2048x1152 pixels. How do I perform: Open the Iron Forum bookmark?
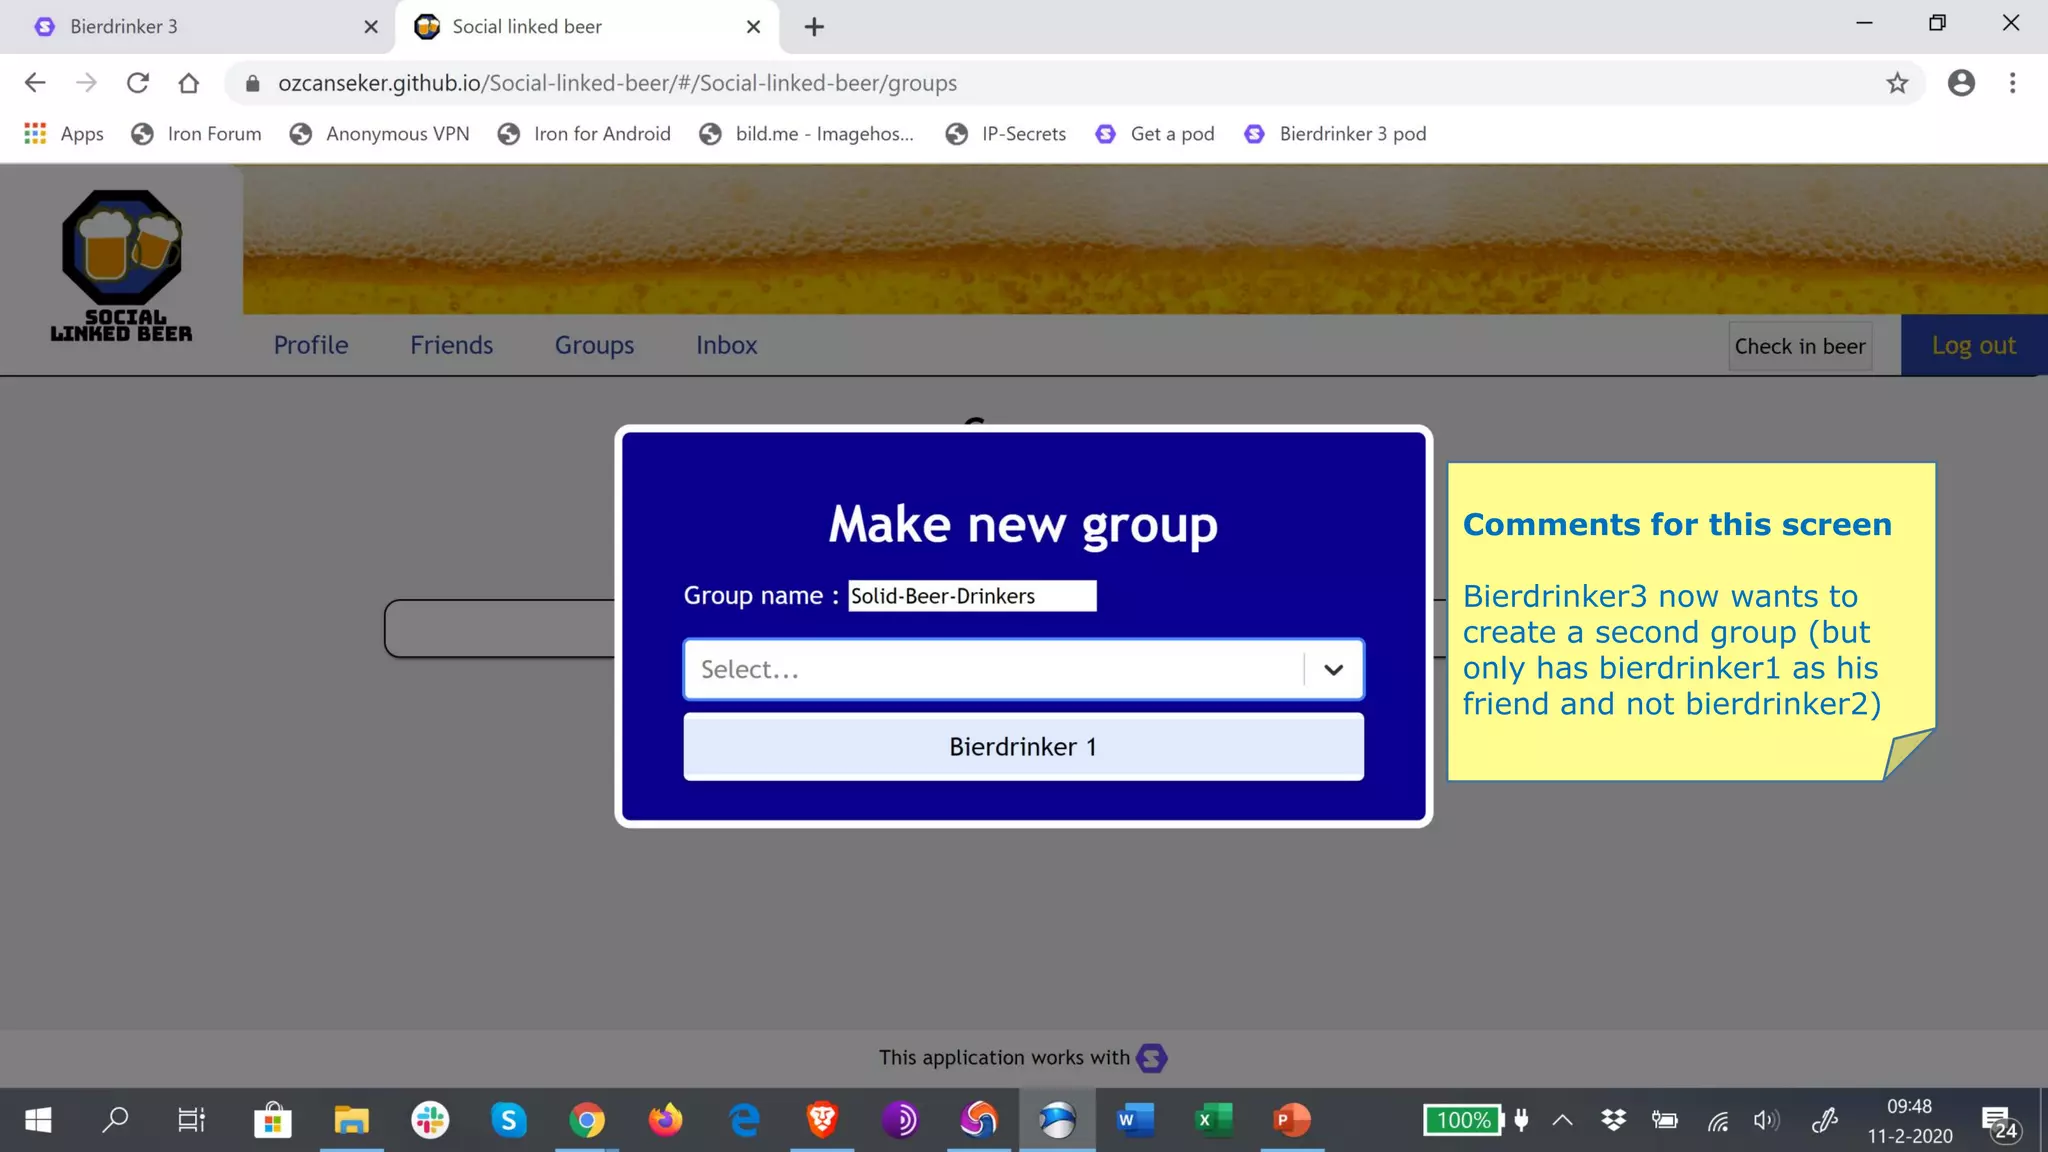tap(196, 134)
